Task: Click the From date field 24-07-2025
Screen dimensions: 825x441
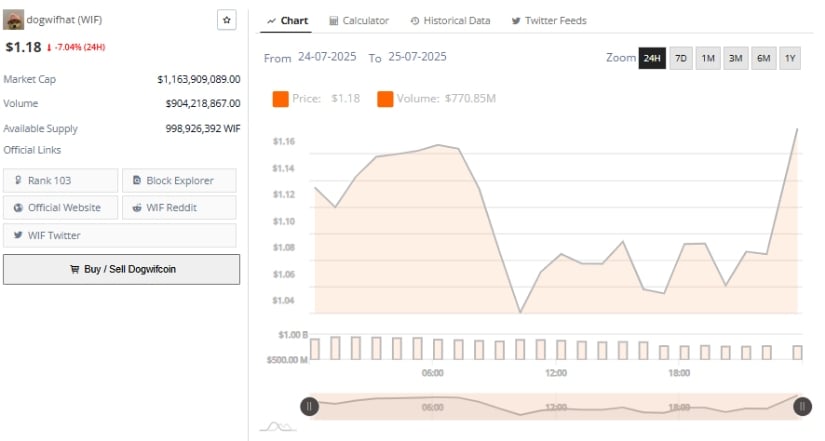Action: [327, 57]
